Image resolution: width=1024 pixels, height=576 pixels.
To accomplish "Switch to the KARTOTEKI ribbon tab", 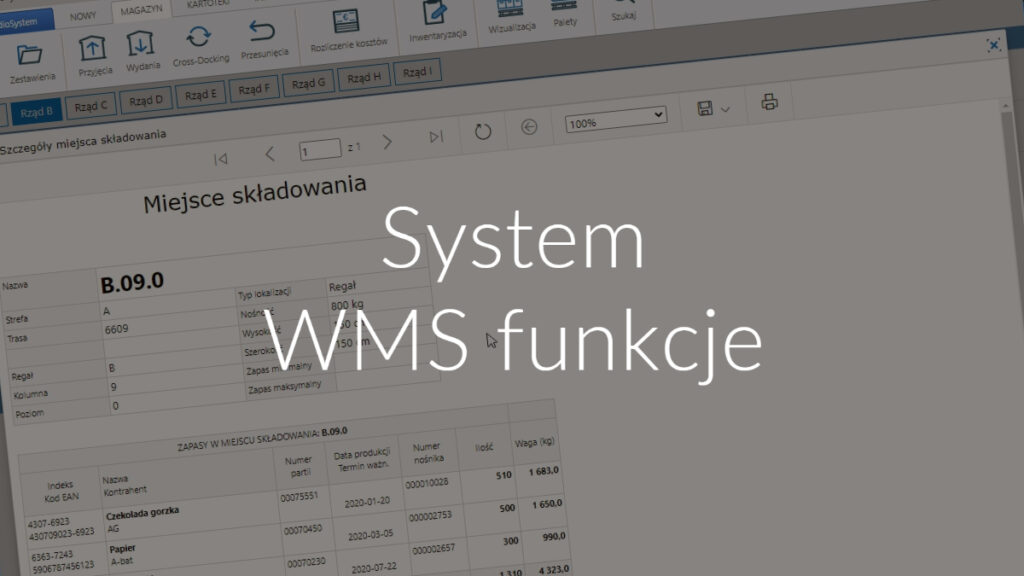I will [208, 4].
